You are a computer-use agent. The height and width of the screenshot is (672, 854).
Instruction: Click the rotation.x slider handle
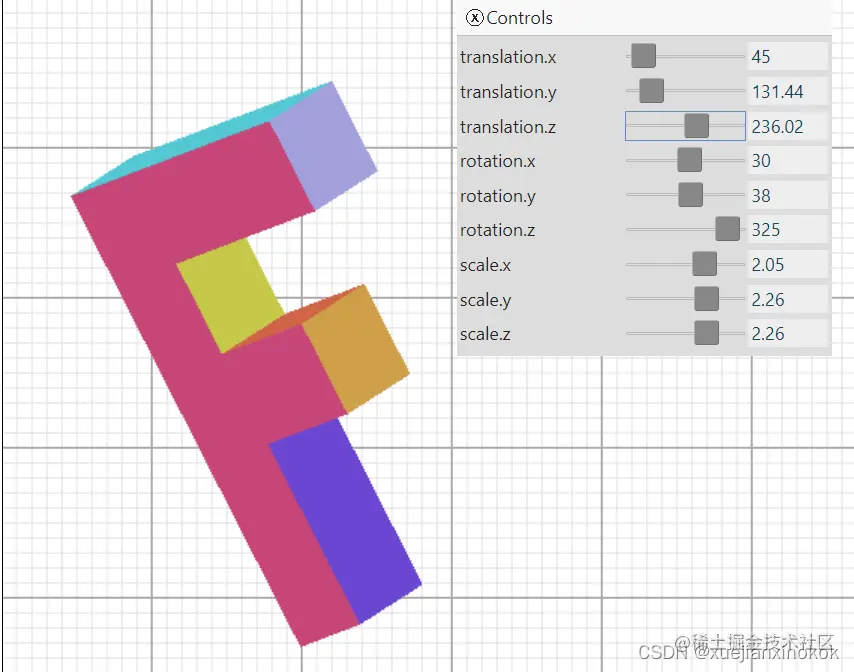coord(689,160)
